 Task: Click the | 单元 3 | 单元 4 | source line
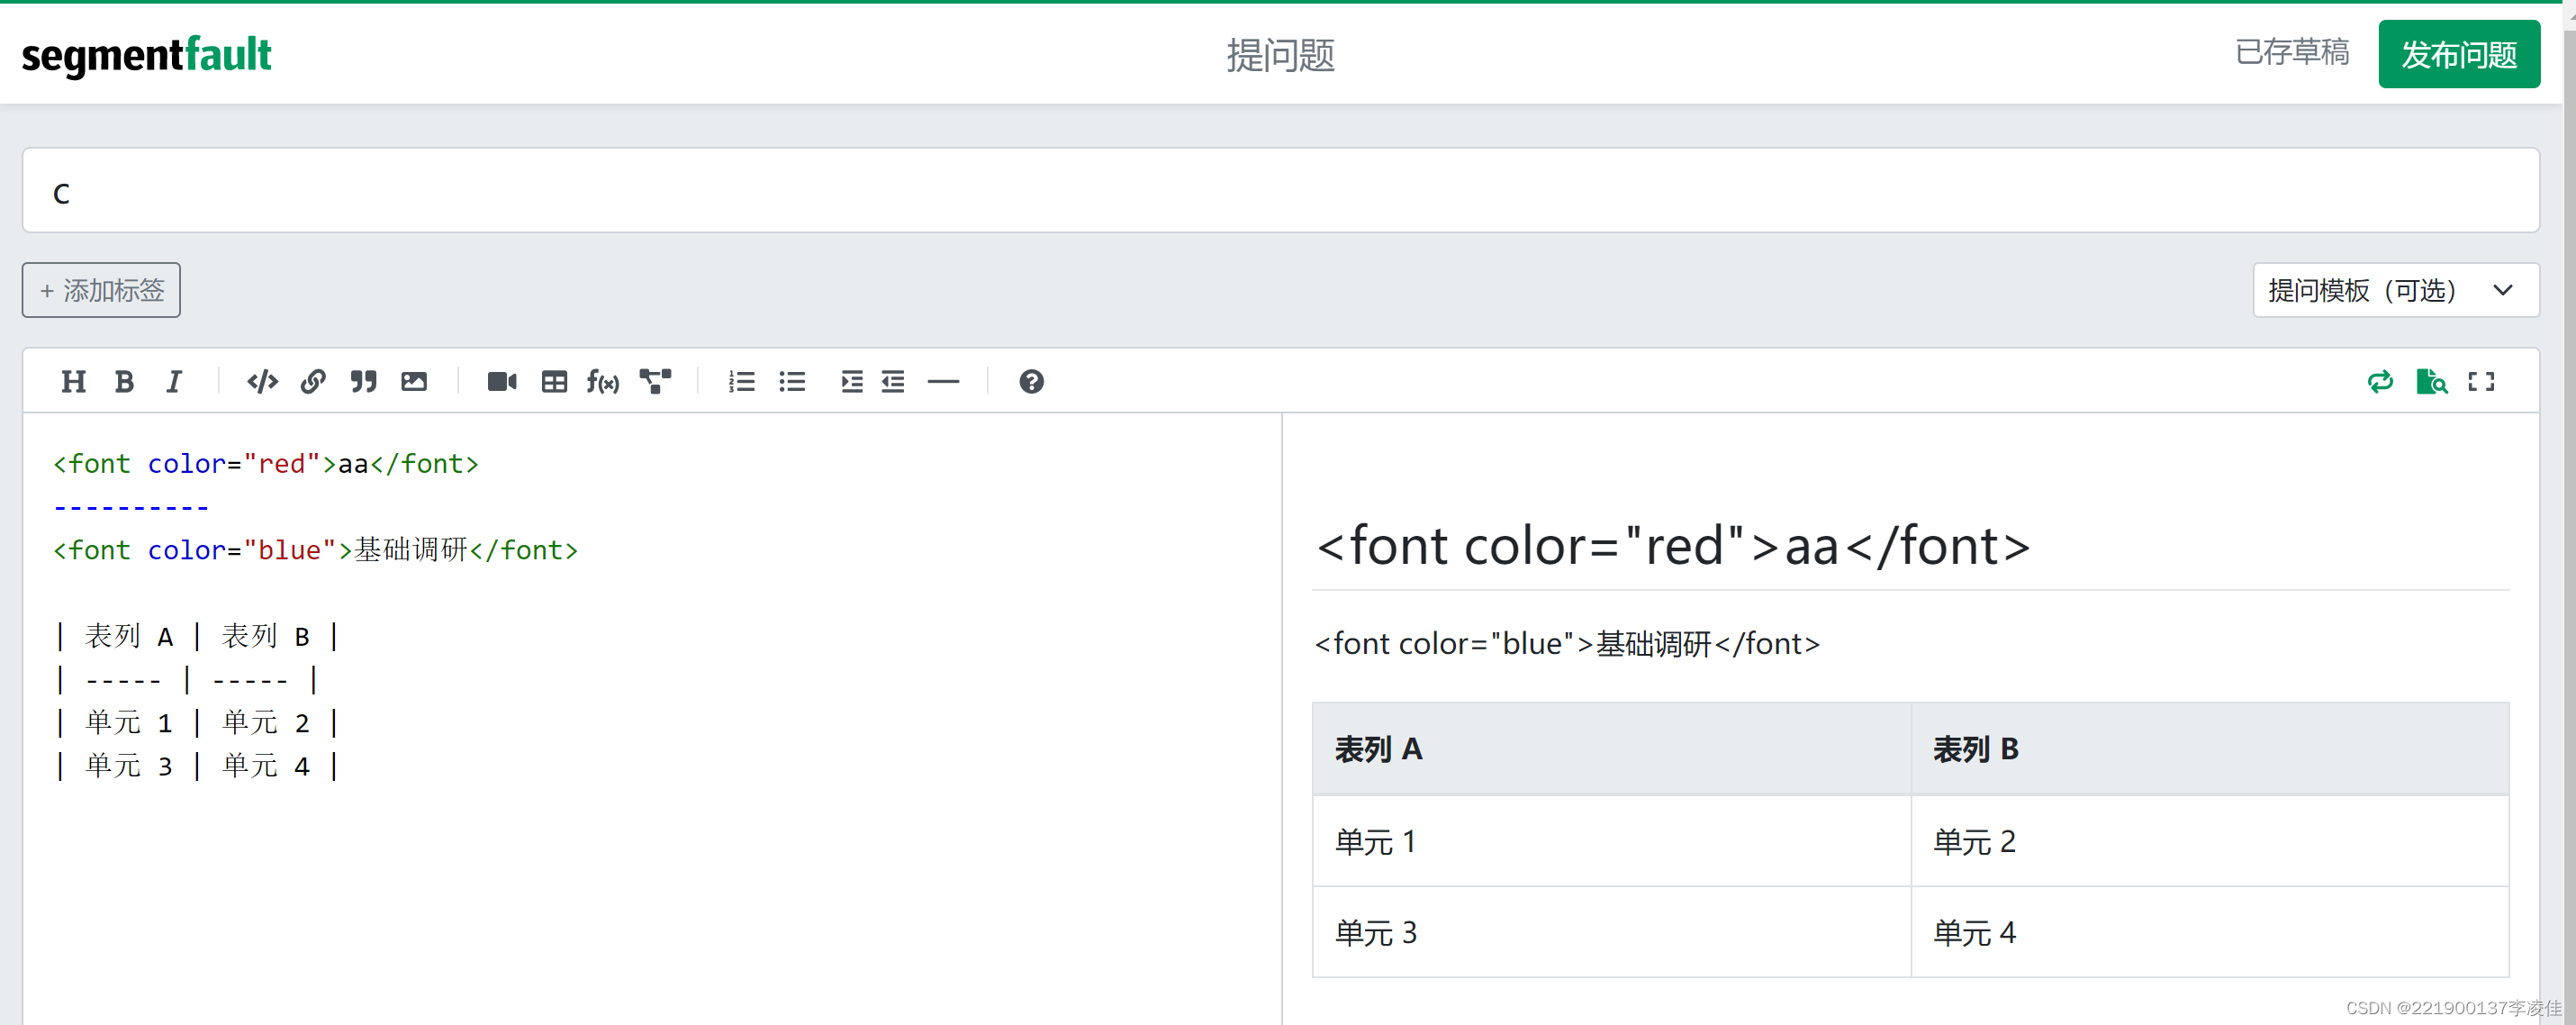click(197, 766)
